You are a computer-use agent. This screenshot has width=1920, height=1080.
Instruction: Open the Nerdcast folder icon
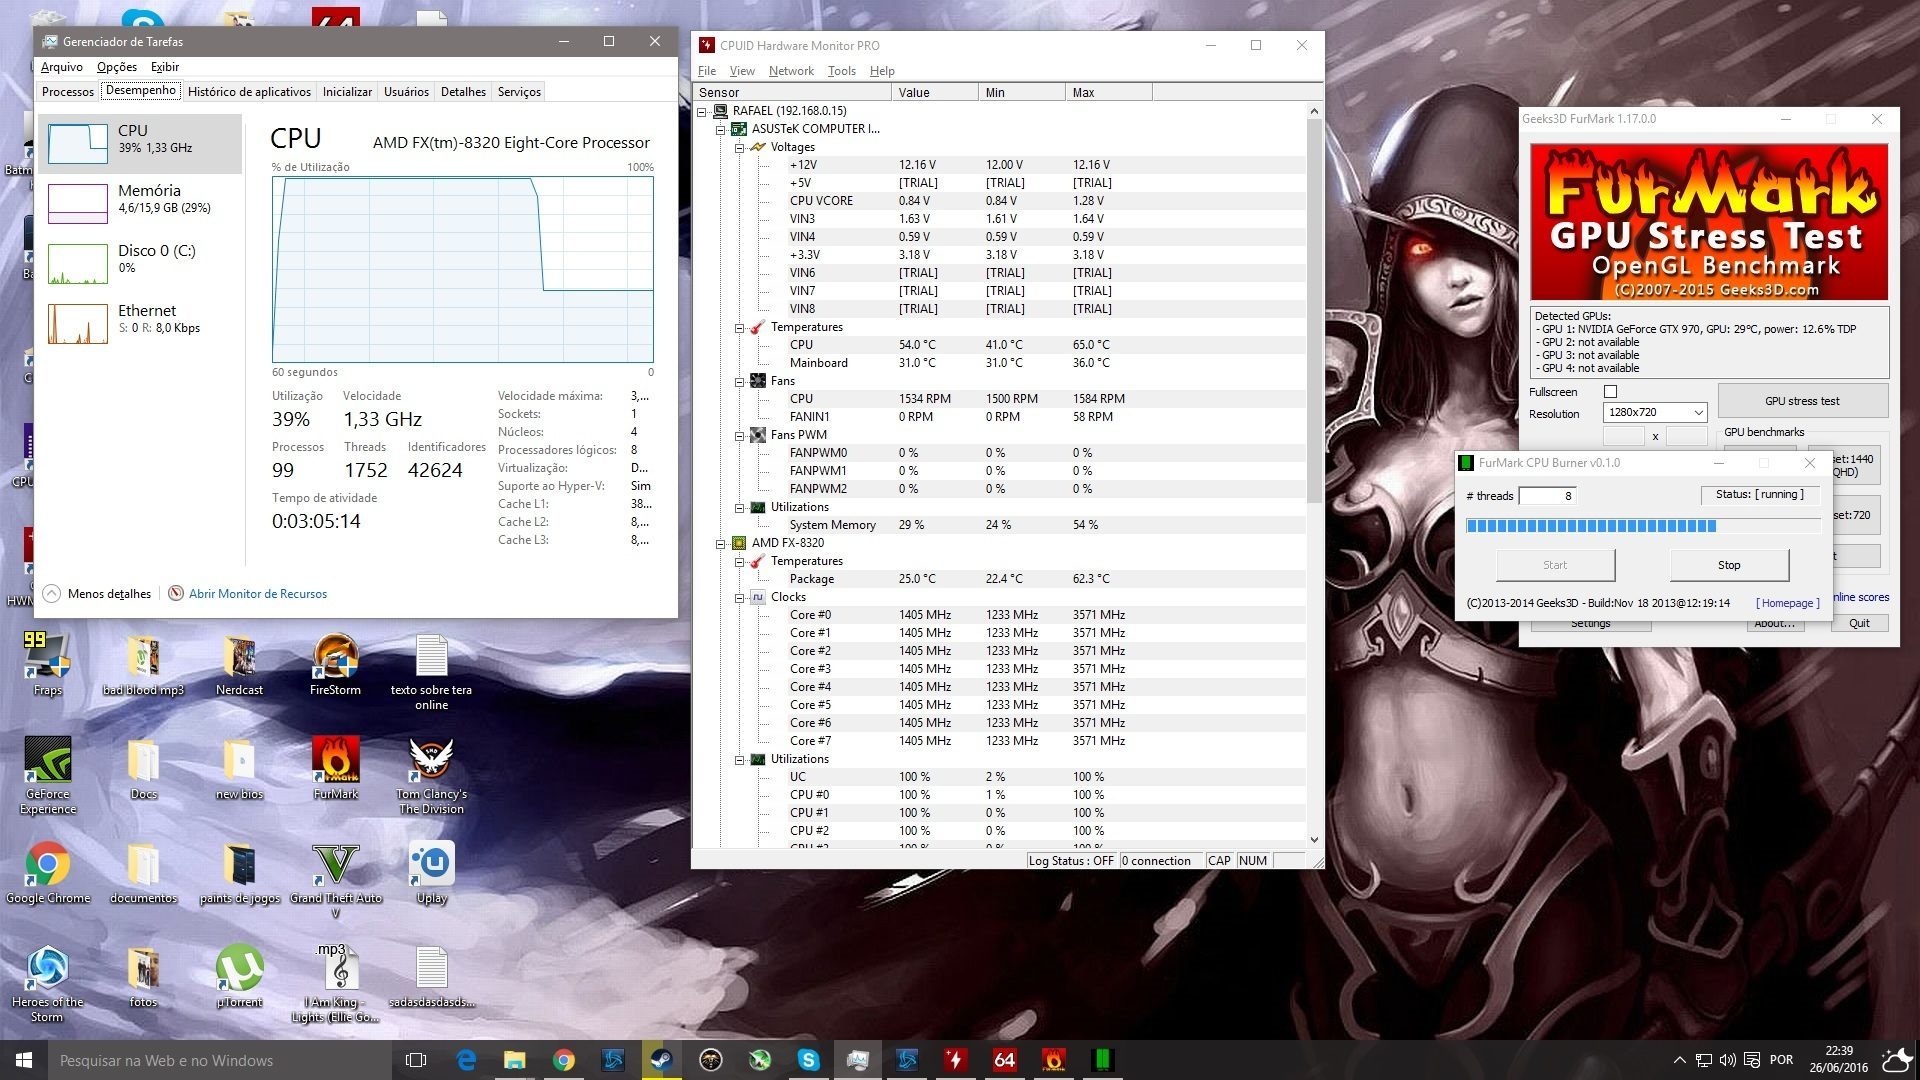pos(239,664)
